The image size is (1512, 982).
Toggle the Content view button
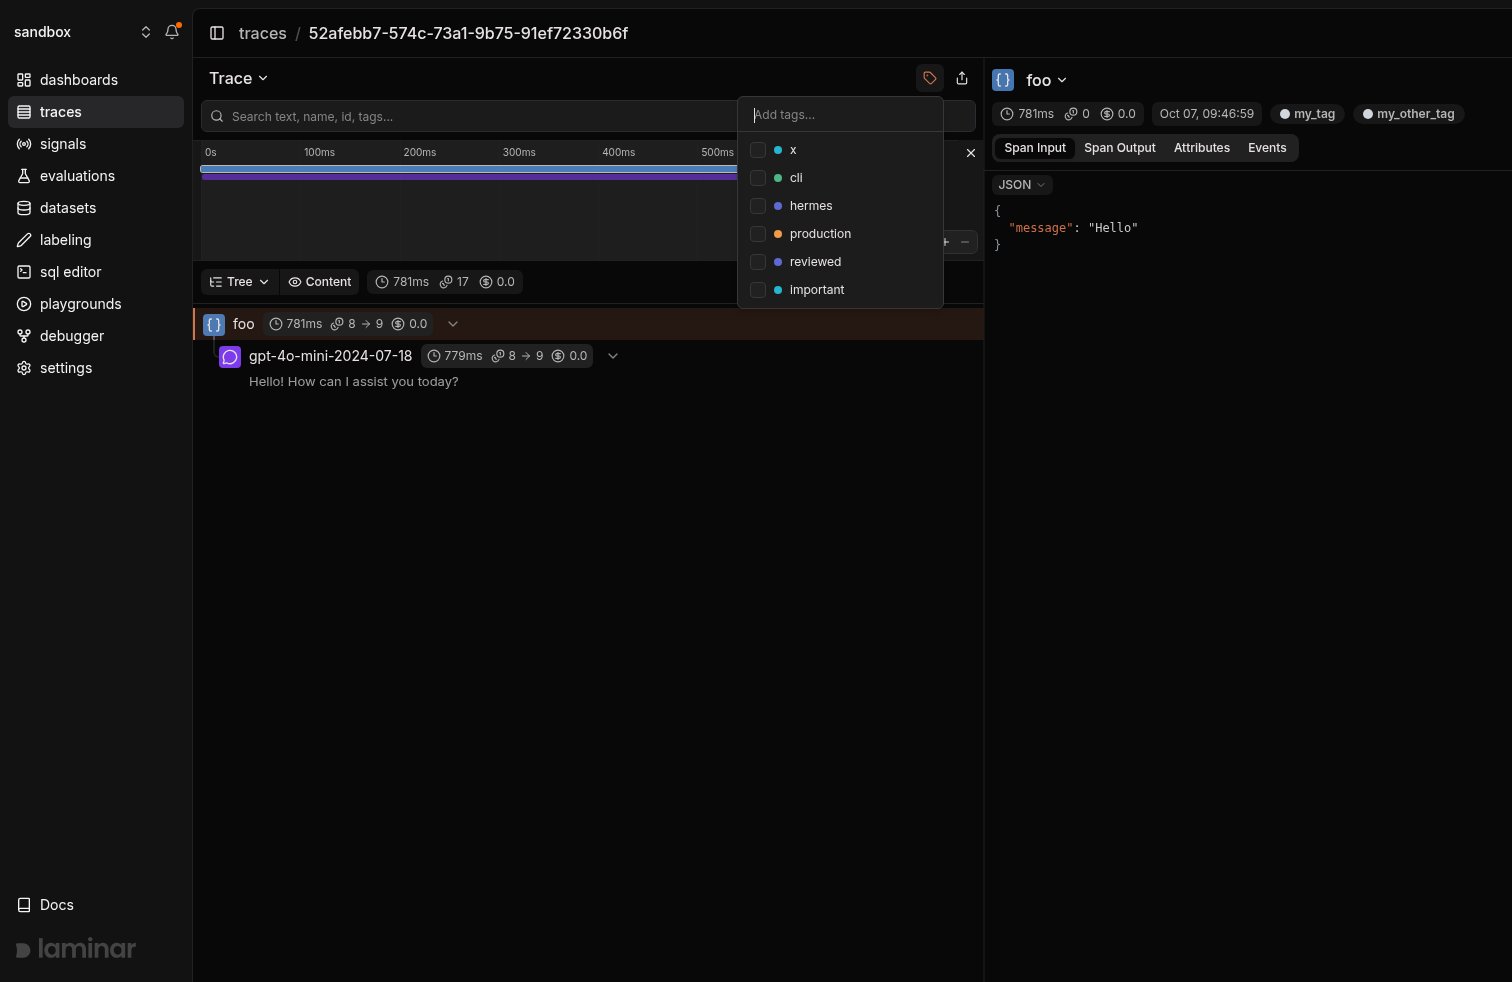(320, 282)
